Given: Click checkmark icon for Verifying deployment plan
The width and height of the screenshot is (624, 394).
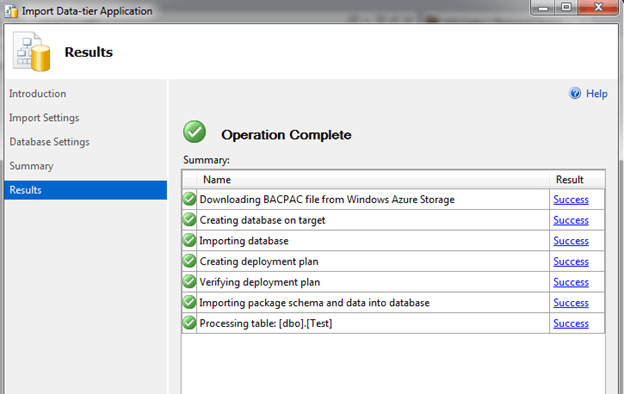Looking at the screenshot, I should click(189, 282).
